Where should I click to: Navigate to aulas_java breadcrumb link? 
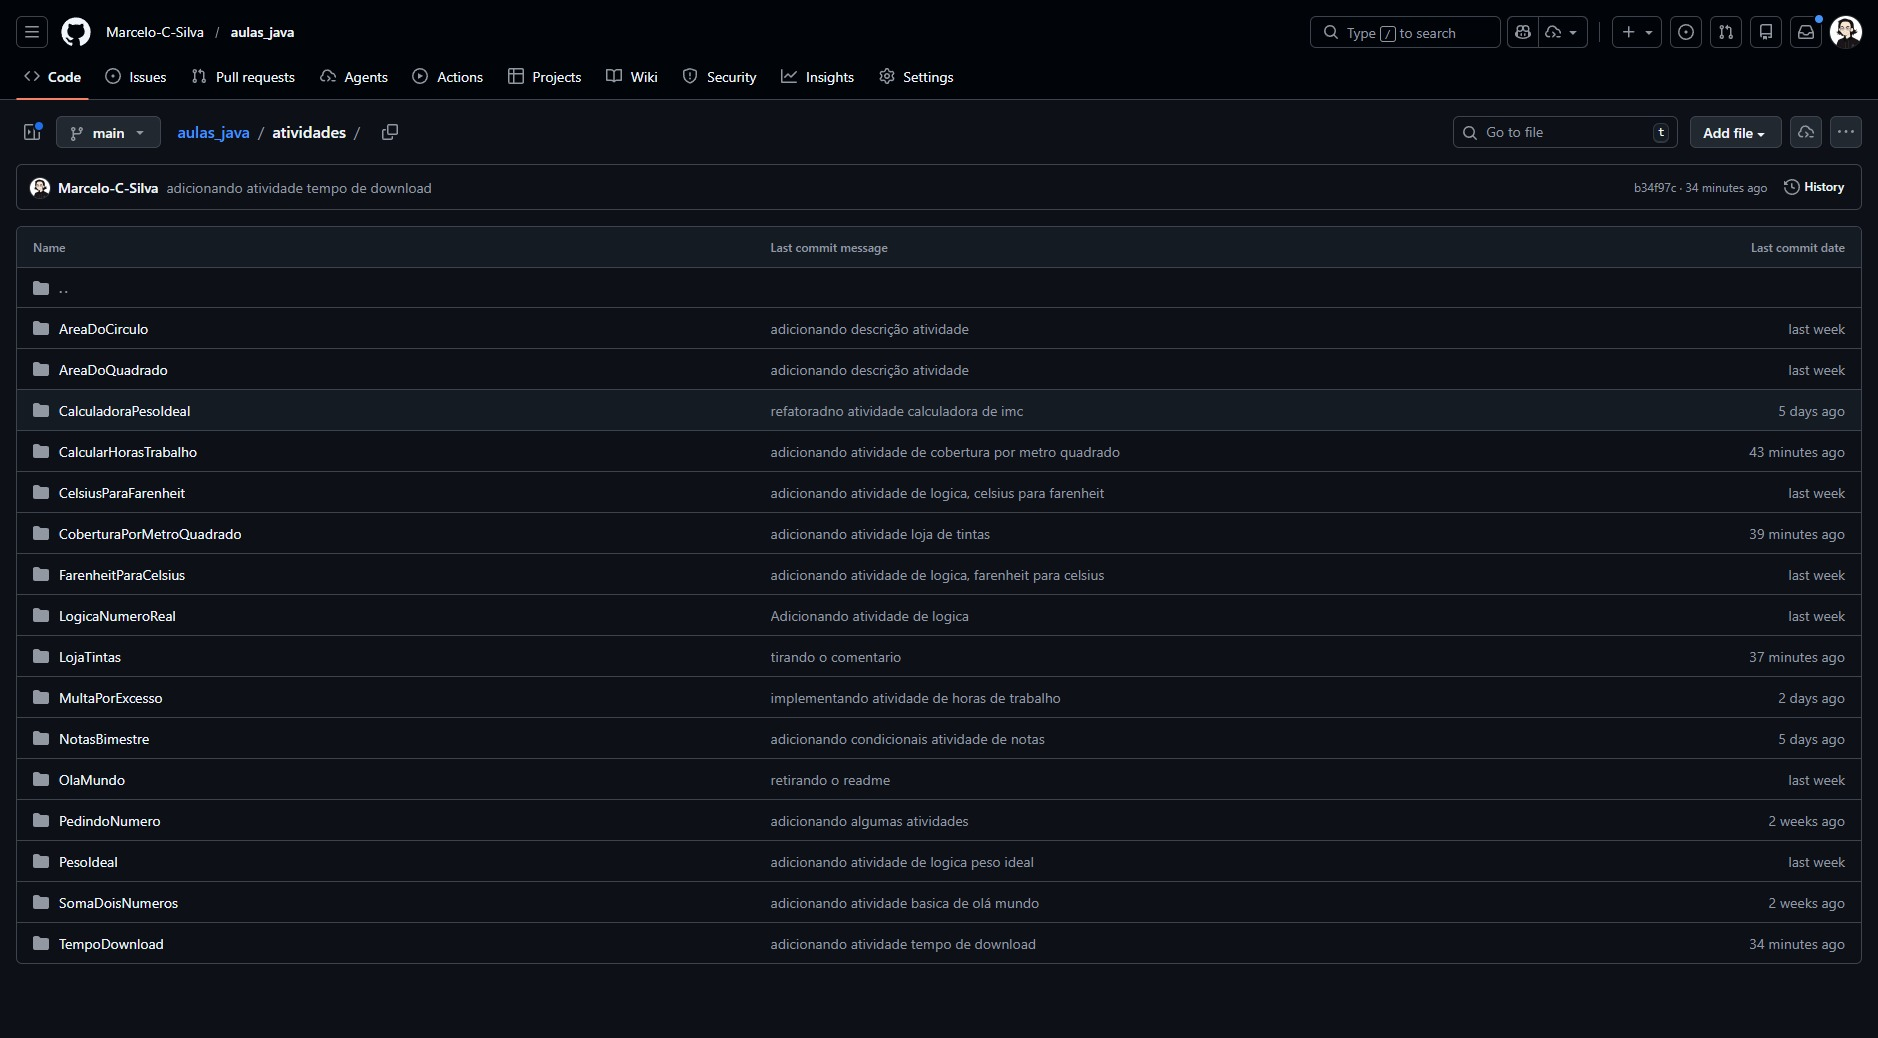pyautogui.click(x=213, y=132)
